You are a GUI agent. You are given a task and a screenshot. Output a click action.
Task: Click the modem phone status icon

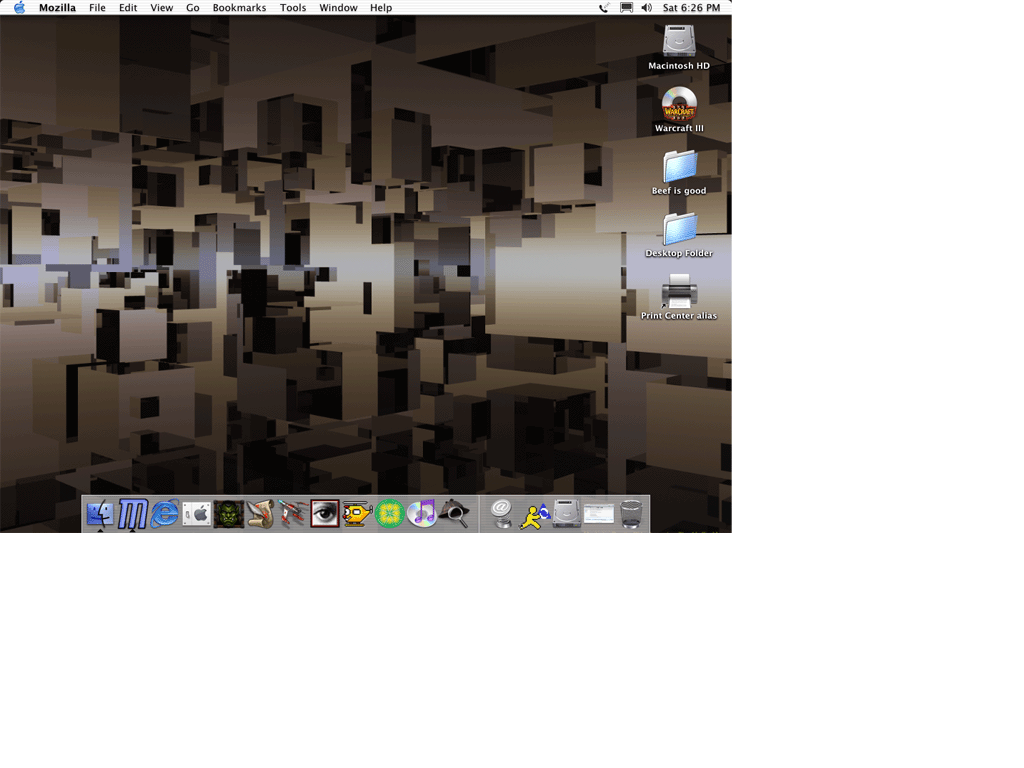604,8
